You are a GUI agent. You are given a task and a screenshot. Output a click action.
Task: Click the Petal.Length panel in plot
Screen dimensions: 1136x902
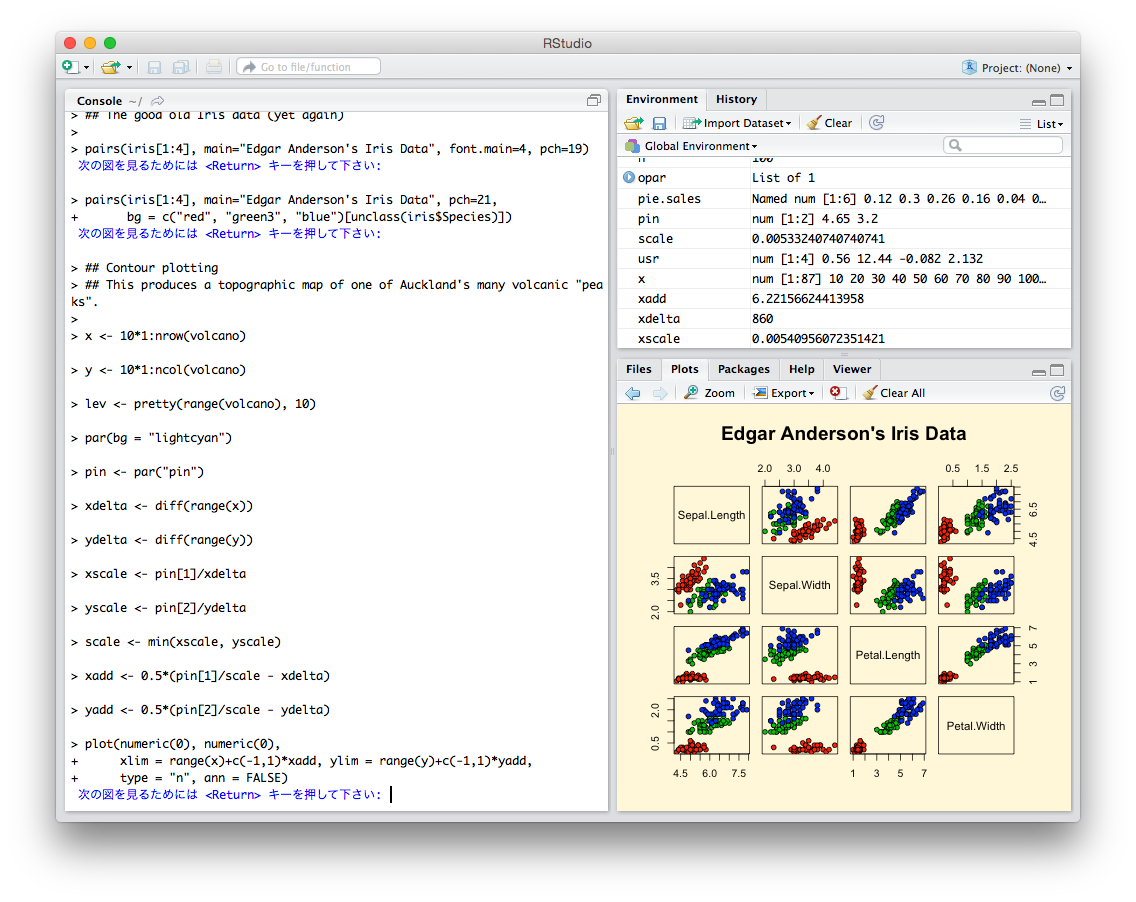888,655
